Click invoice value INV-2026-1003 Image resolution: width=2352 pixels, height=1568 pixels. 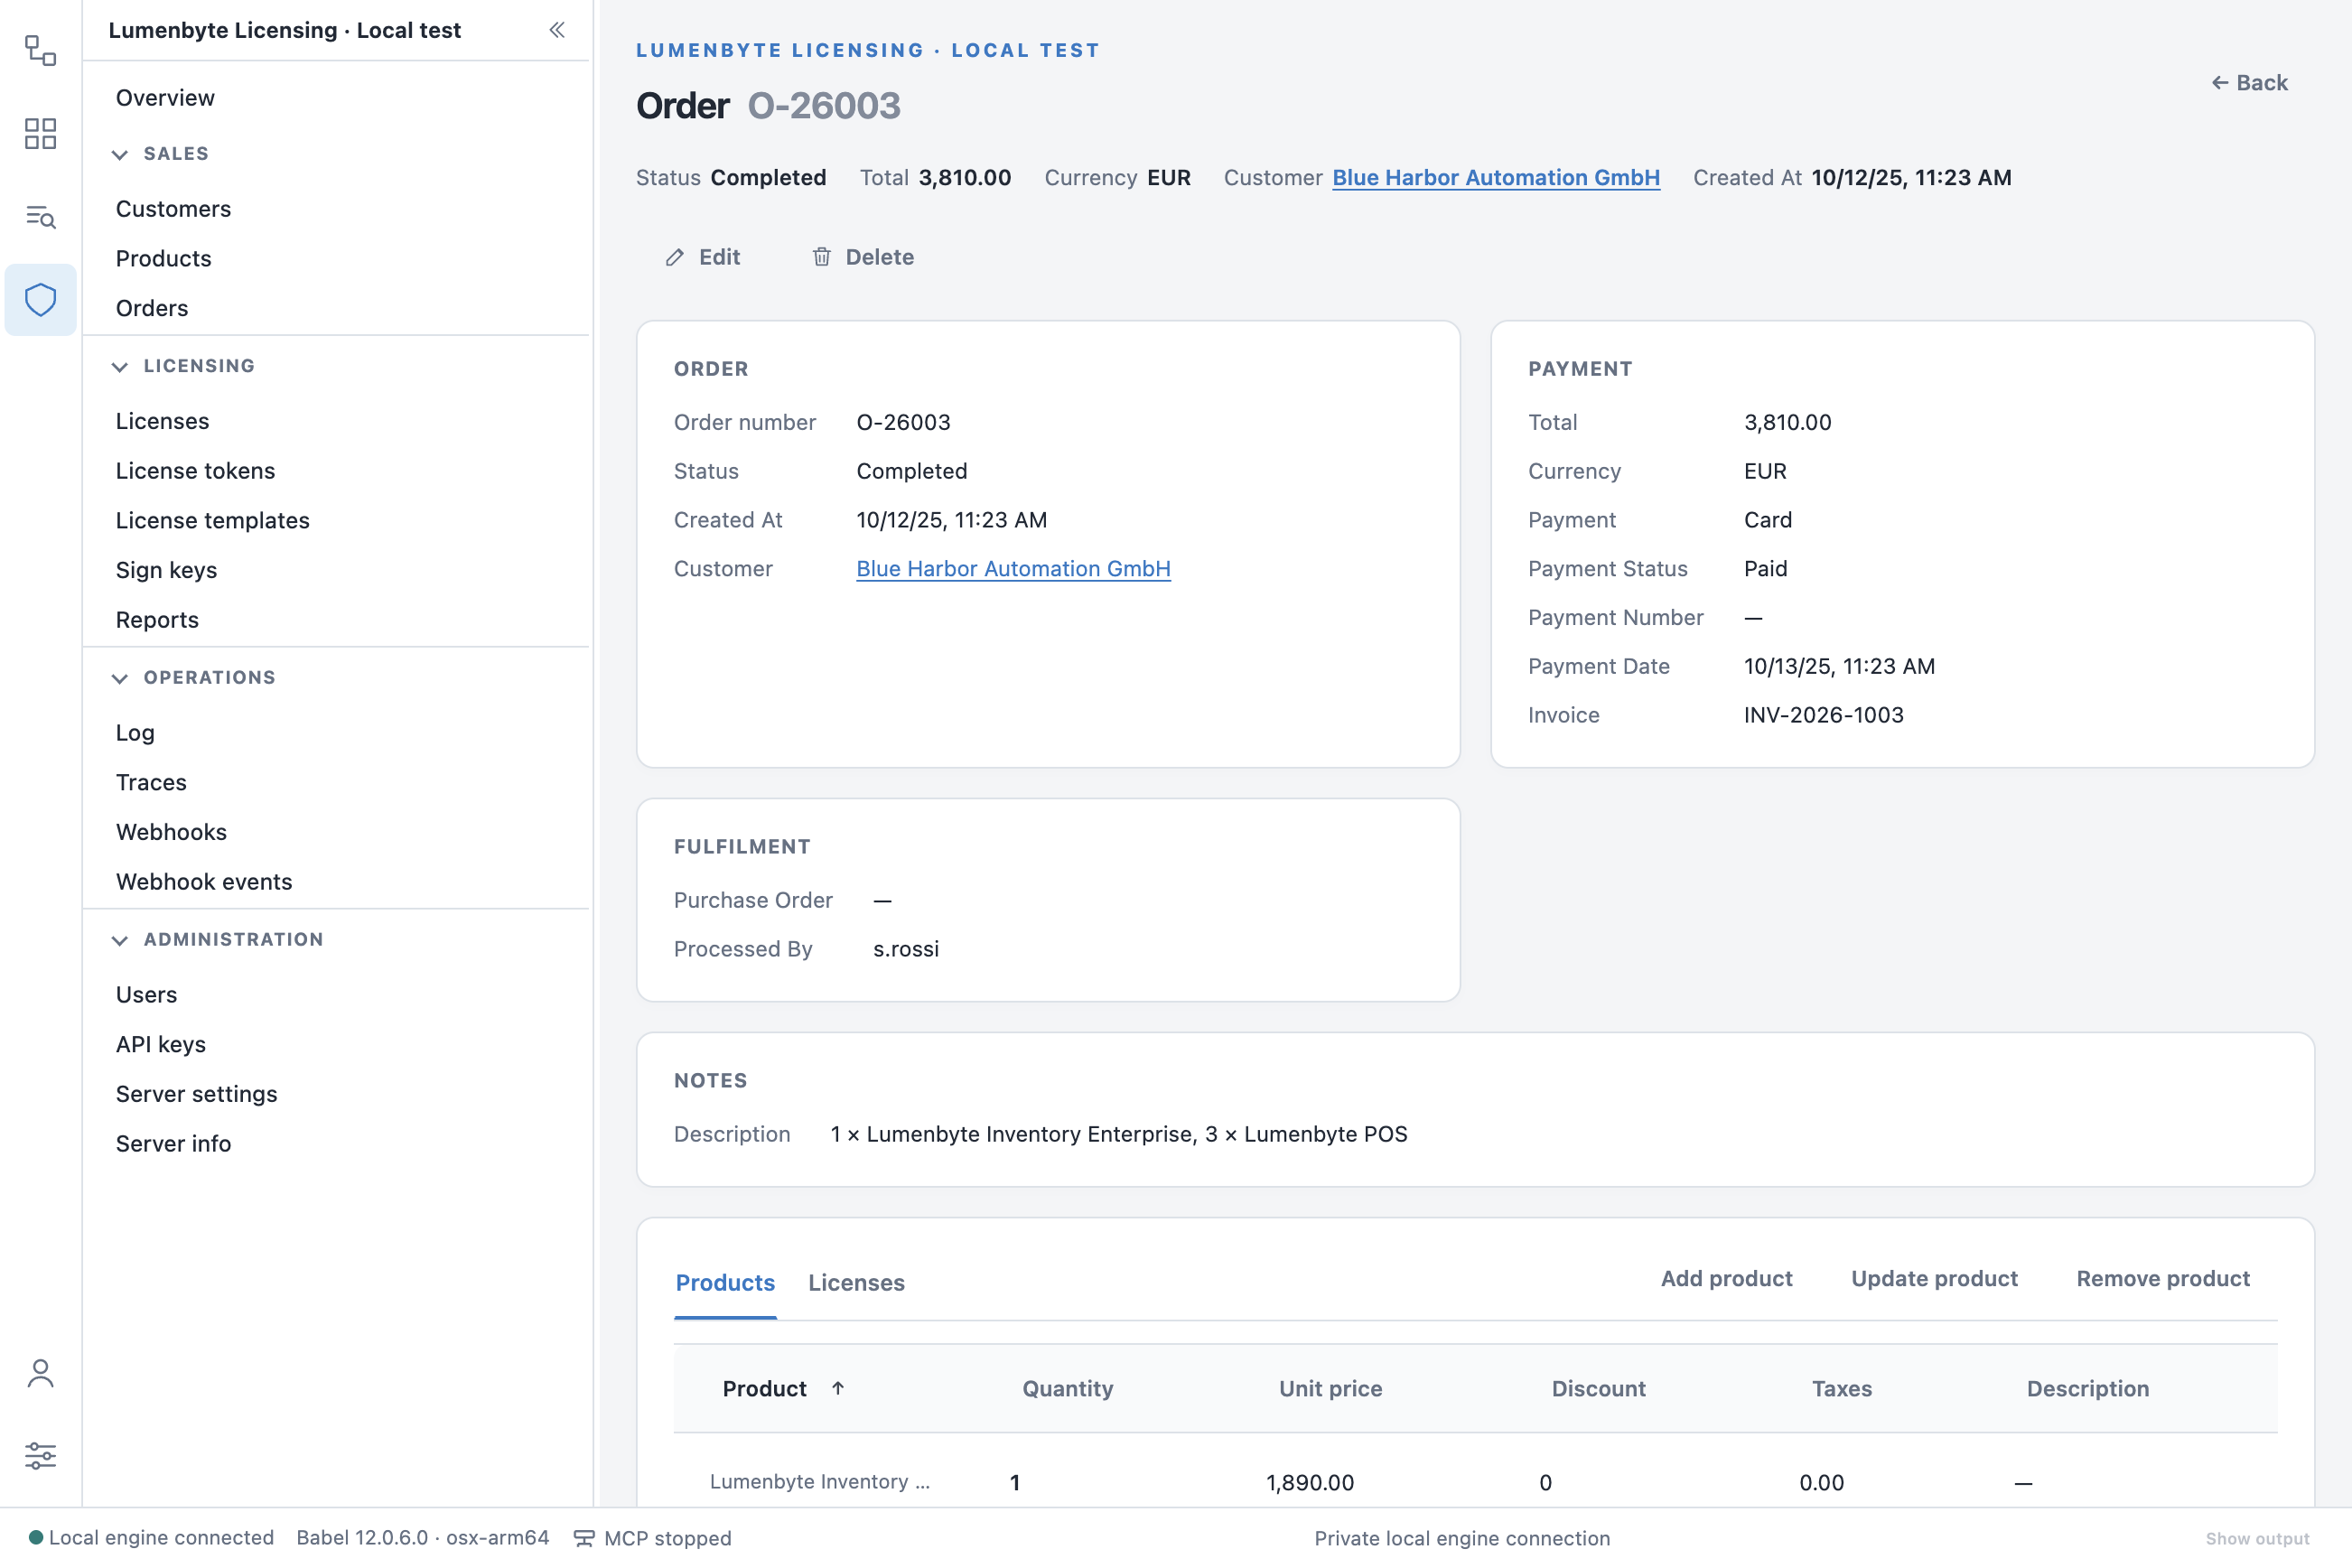tap(1823, 715)
